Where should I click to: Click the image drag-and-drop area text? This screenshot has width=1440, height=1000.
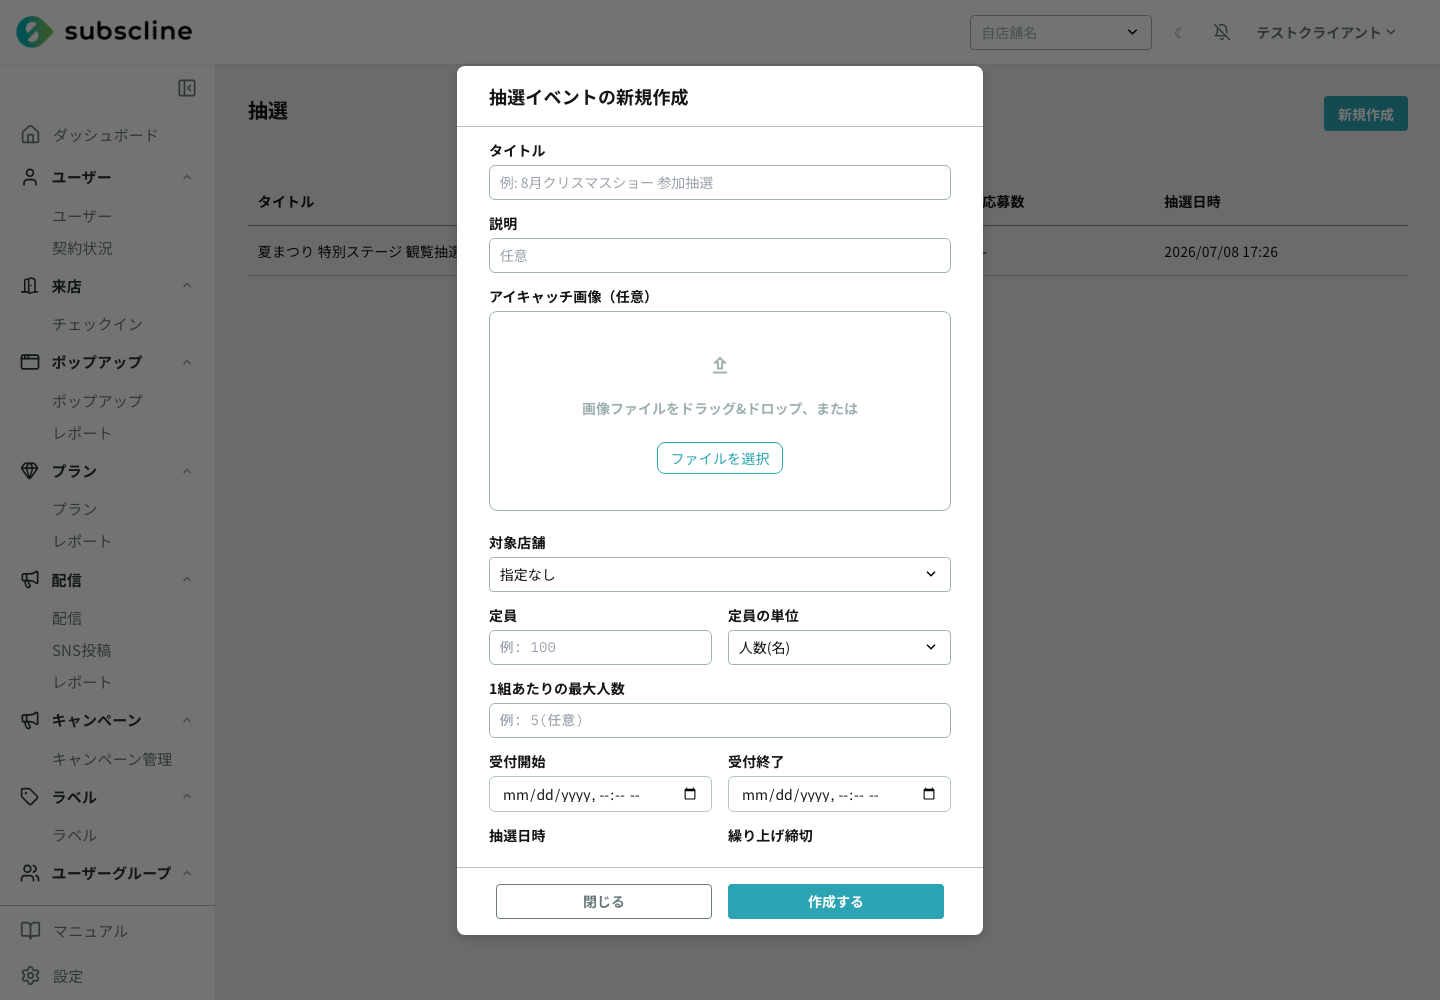(720, 408)
